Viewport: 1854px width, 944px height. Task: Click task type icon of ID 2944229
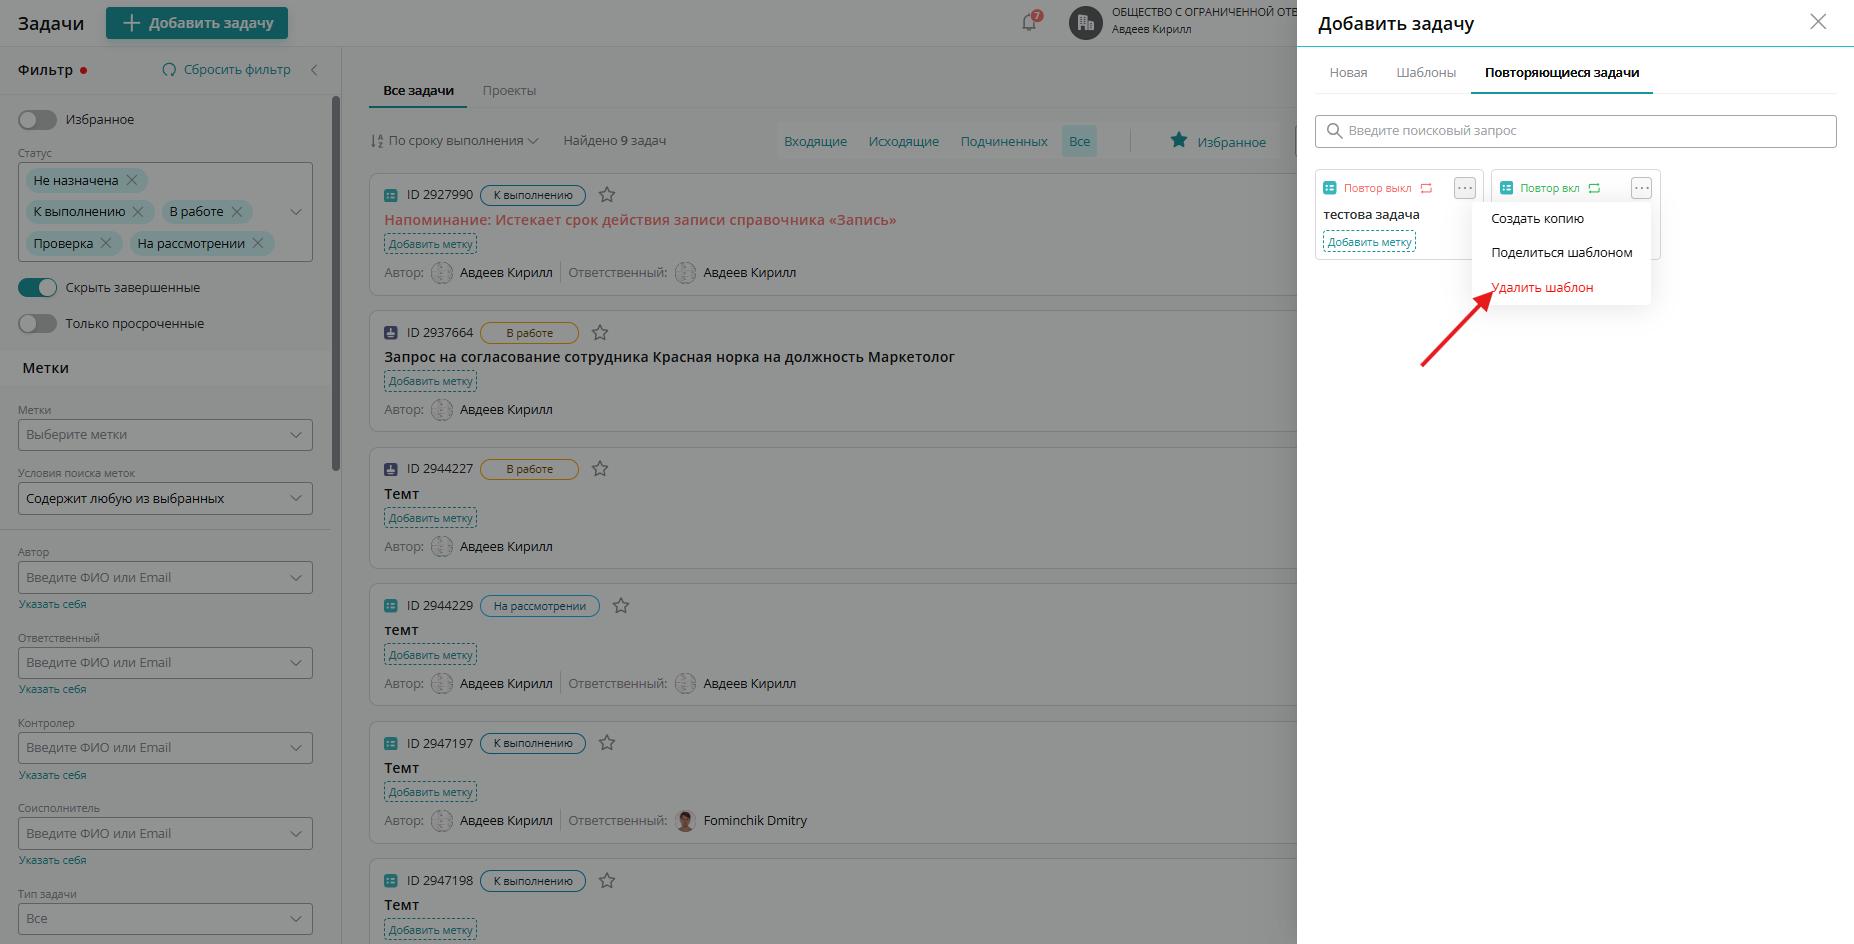point(391,606)
